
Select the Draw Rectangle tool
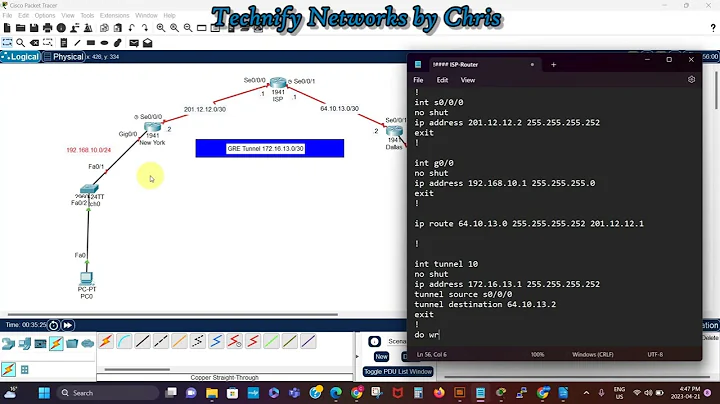pos(90,43)
